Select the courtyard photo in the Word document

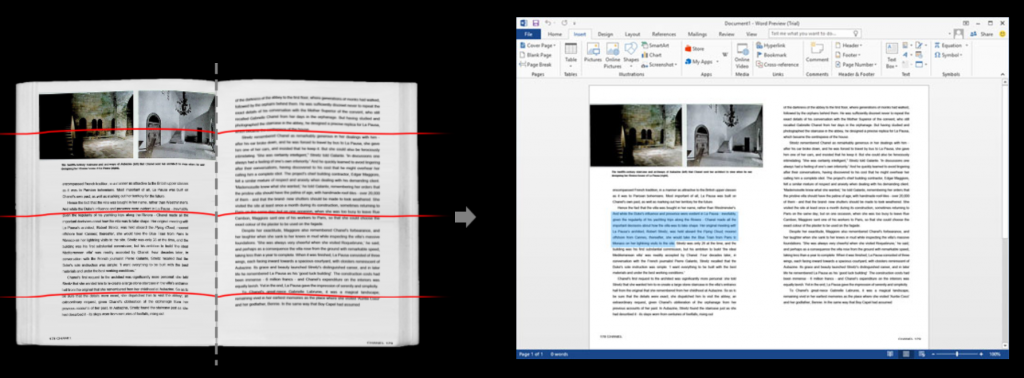tap(635, 135)
